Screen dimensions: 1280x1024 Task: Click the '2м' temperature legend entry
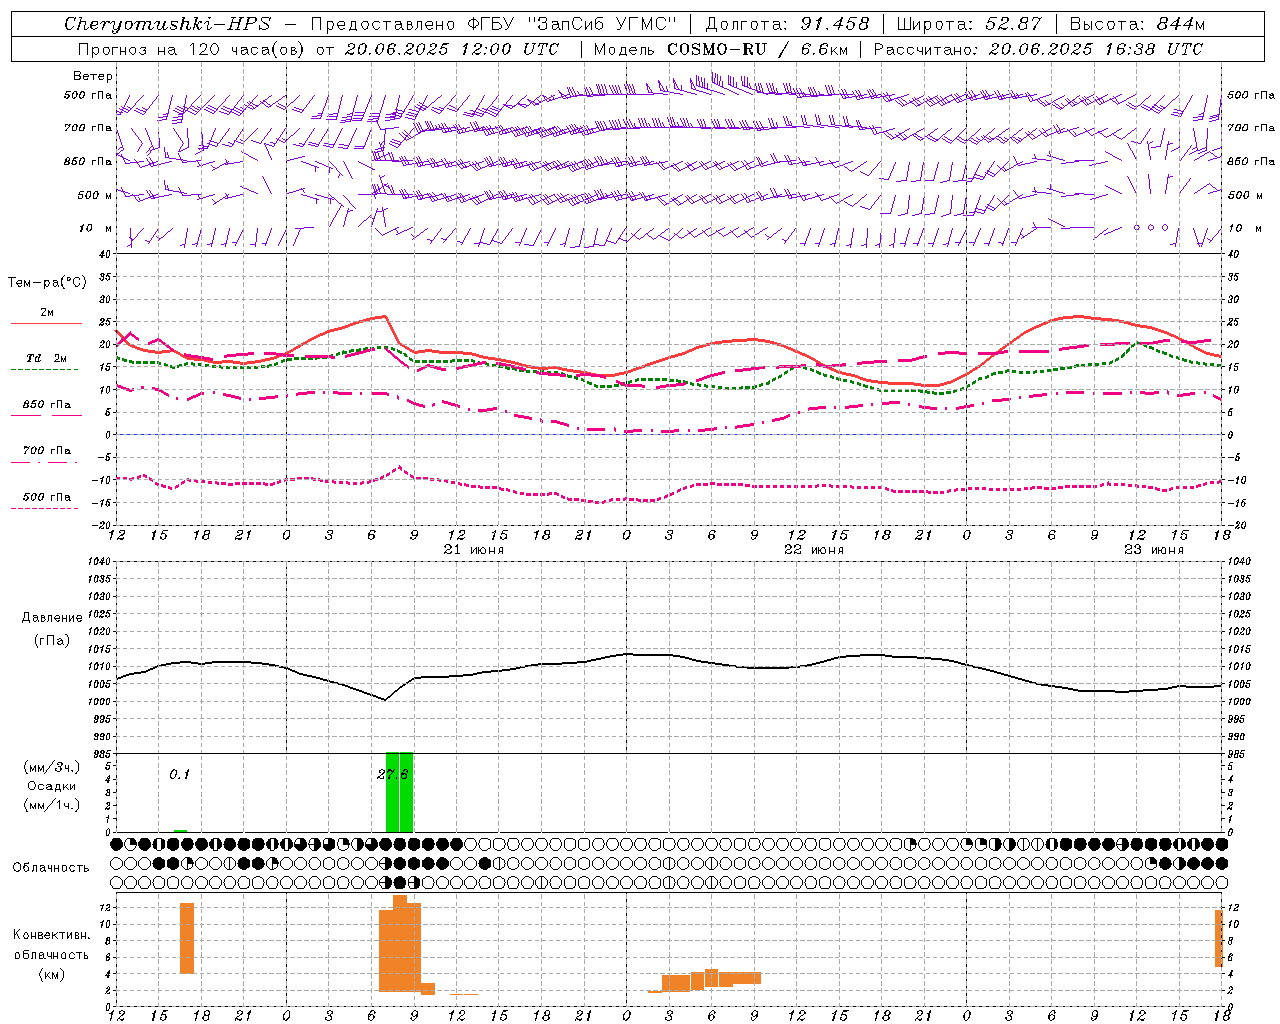pos(47,312)
